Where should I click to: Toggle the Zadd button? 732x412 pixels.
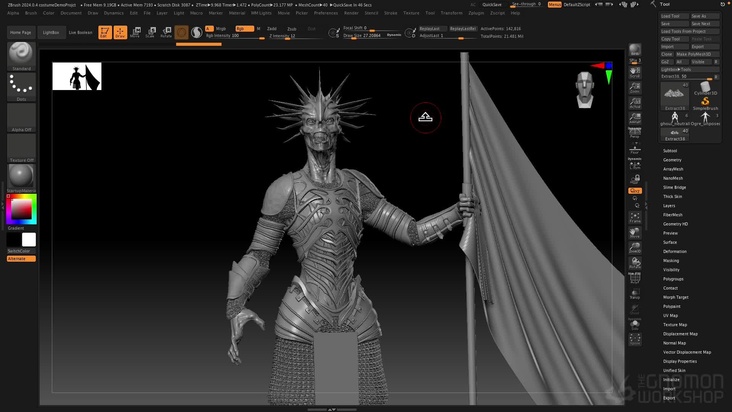[x=272, y=28]
